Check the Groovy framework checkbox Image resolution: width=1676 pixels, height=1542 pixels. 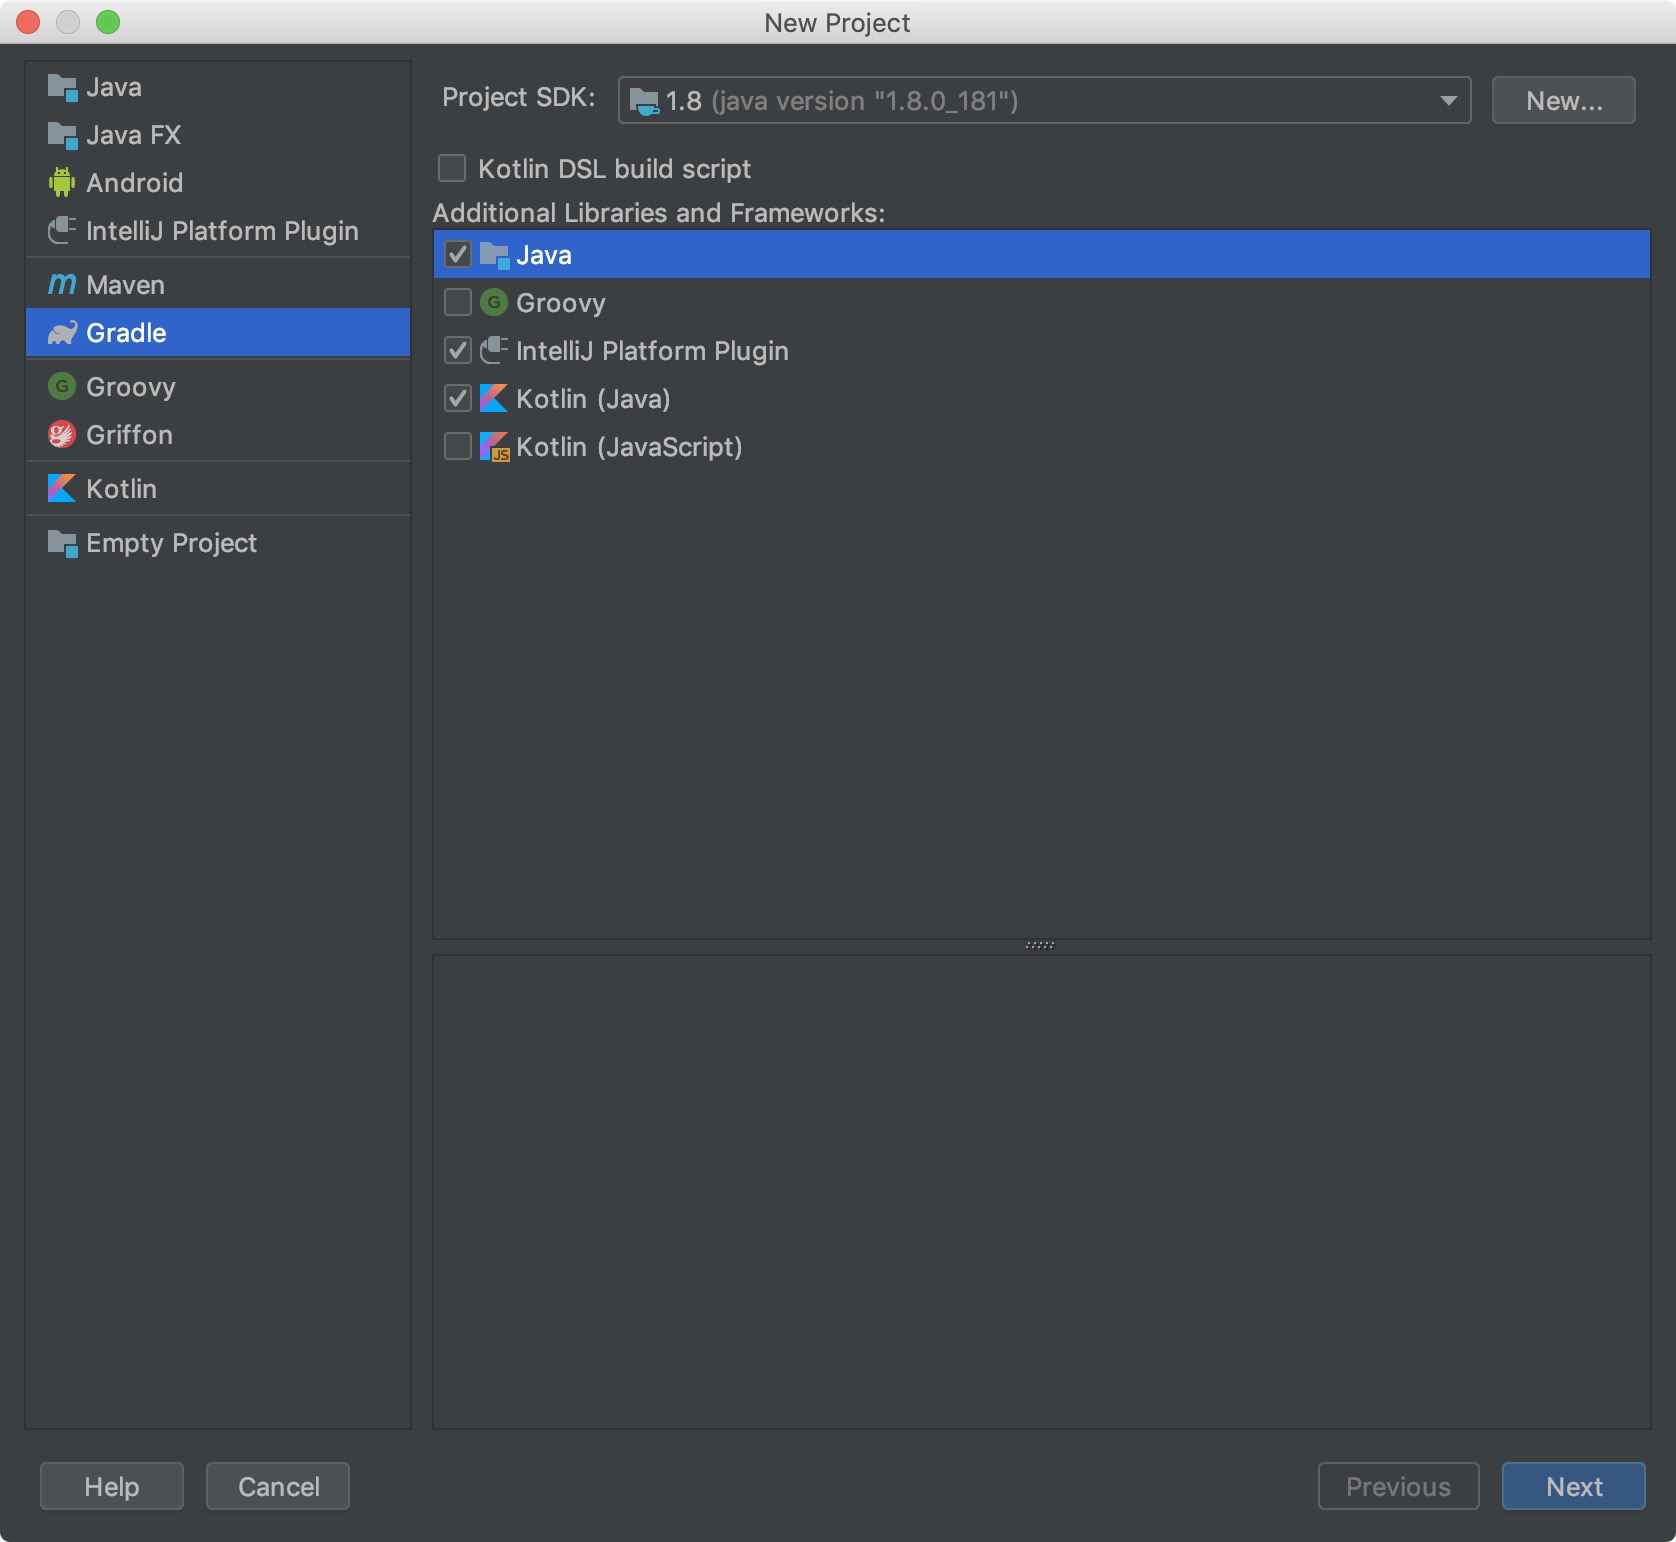(458, 303)
